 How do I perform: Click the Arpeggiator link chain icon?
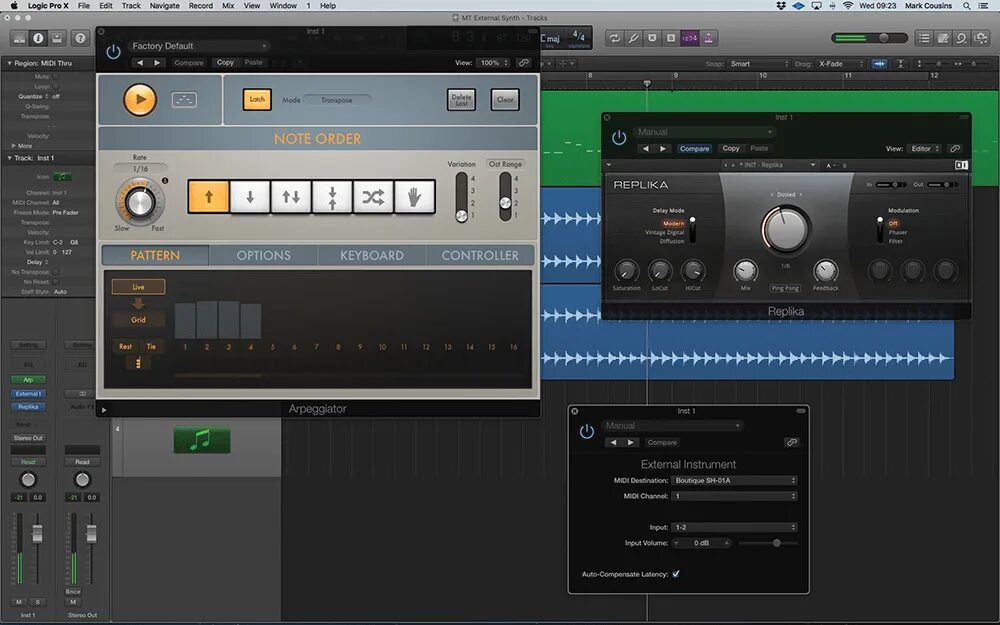[x=524, y=62]
